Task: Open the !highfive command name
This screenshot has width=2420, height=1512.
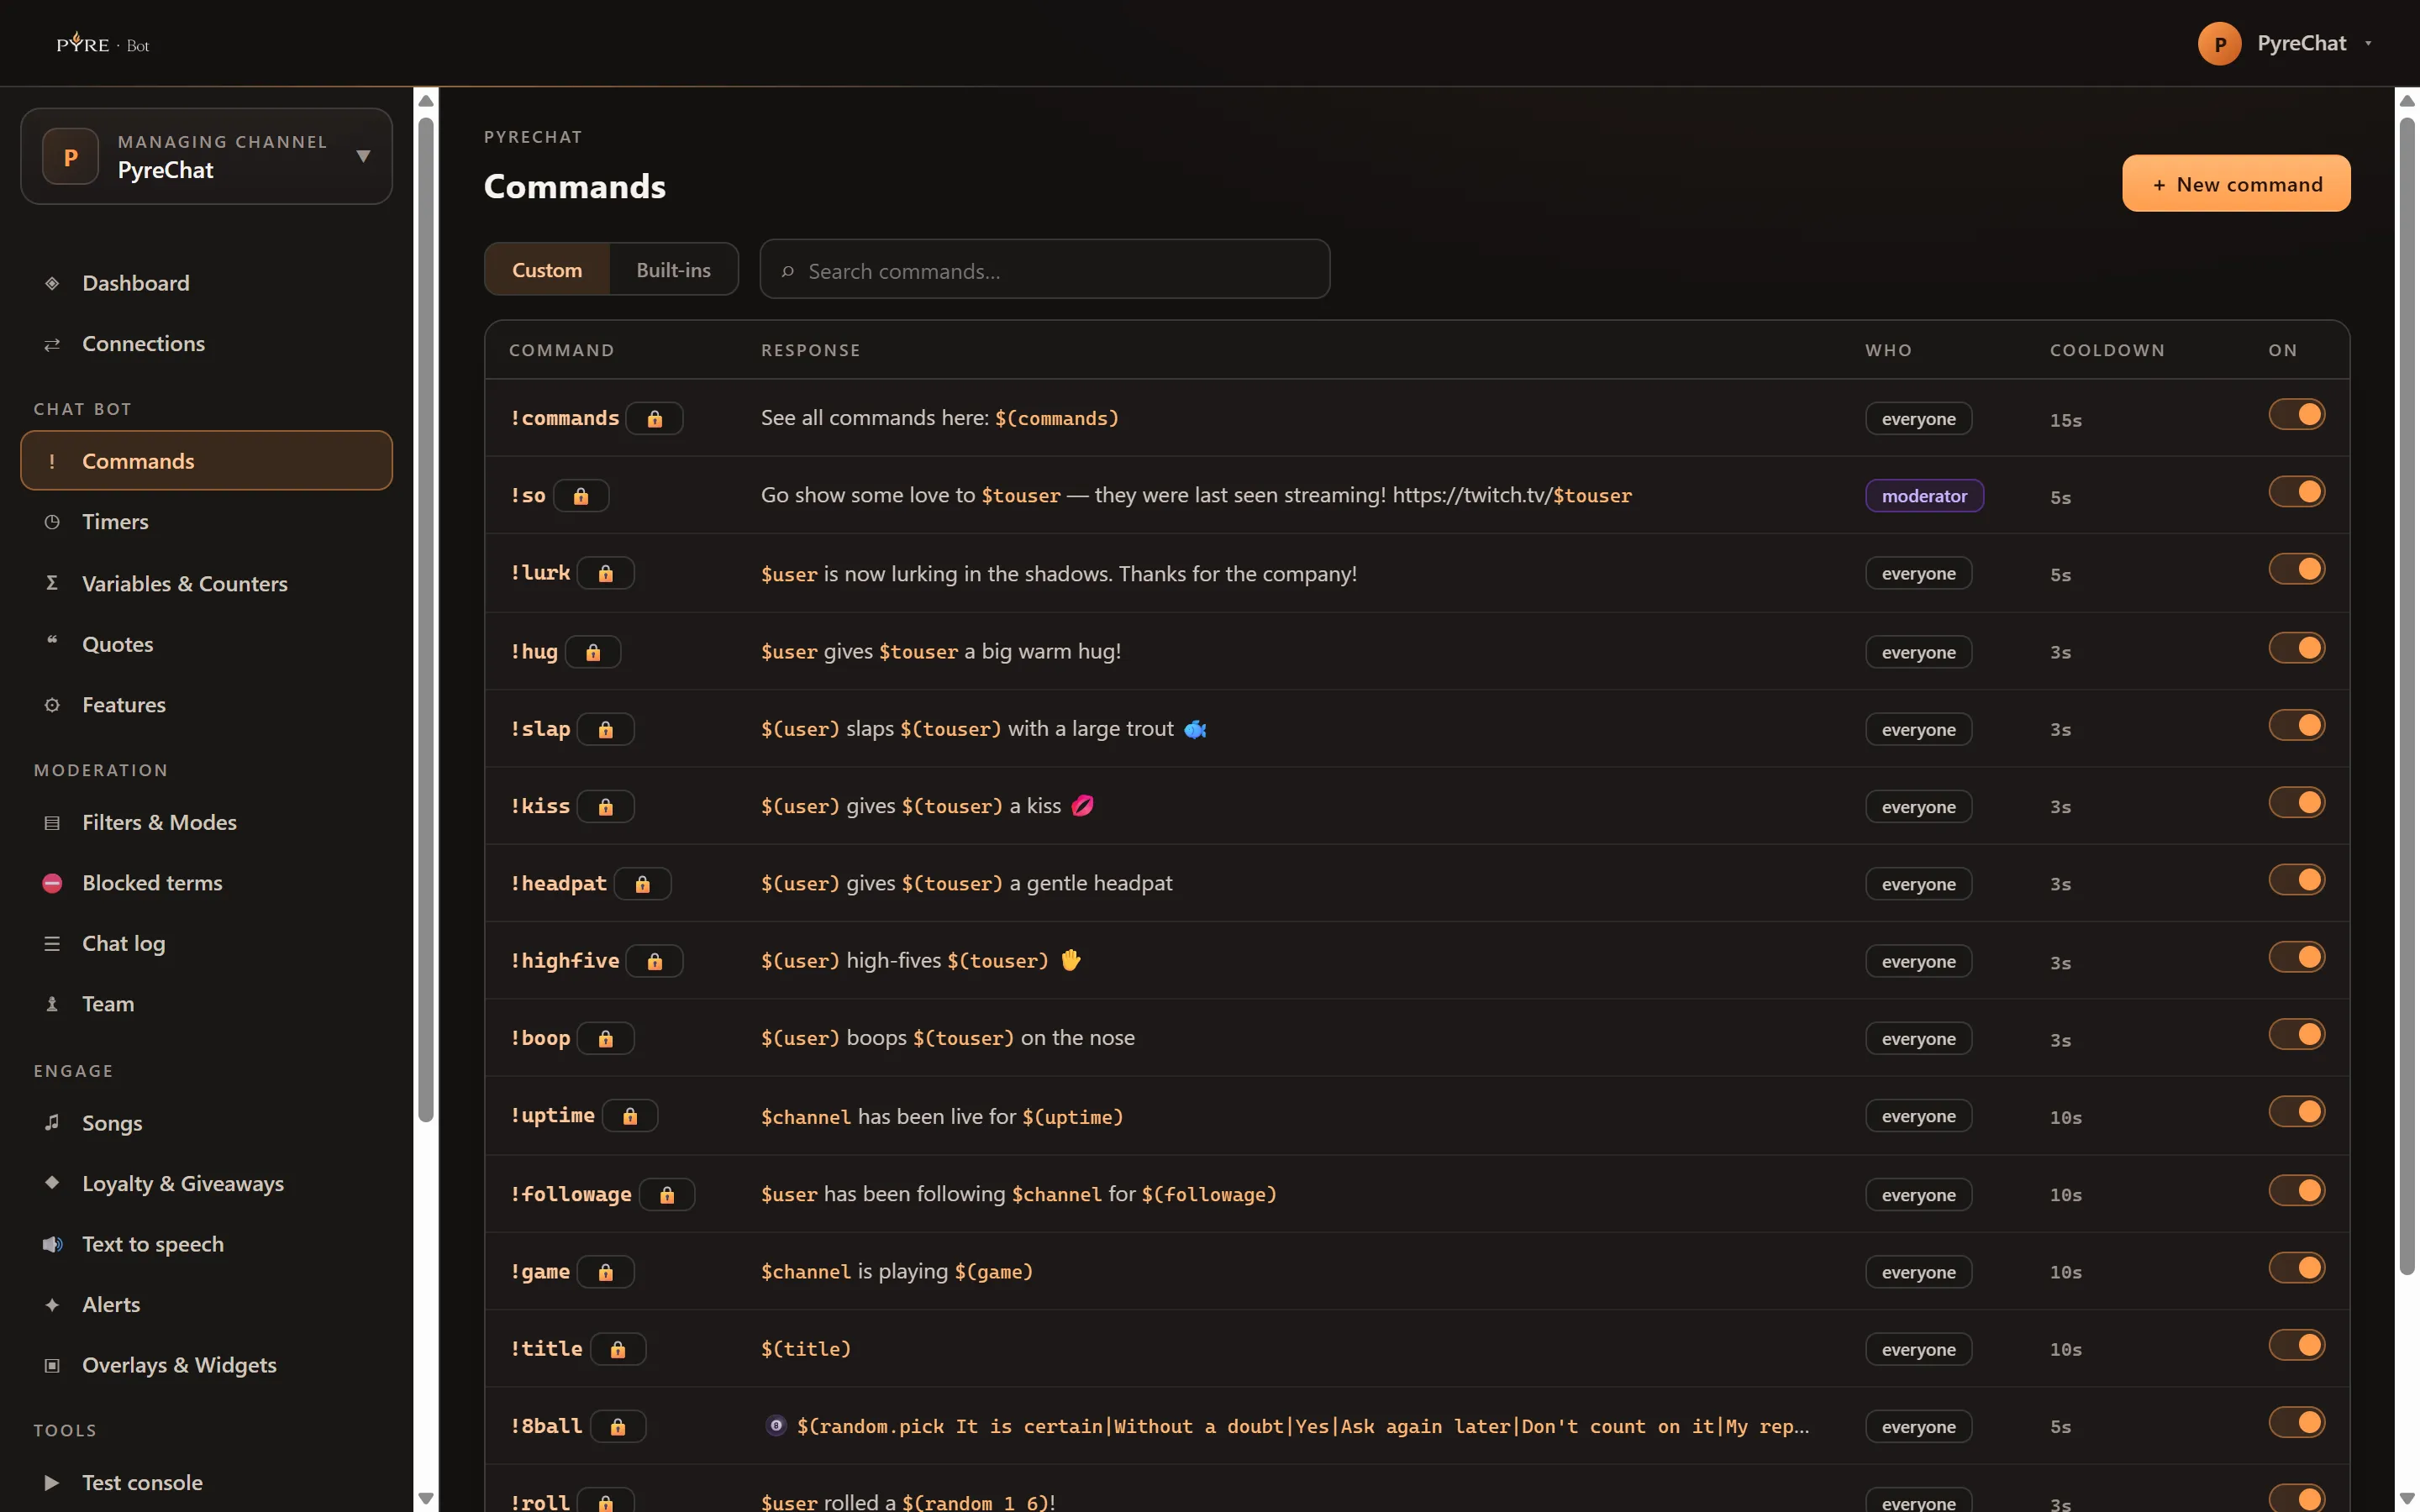Action: point(565,961)
